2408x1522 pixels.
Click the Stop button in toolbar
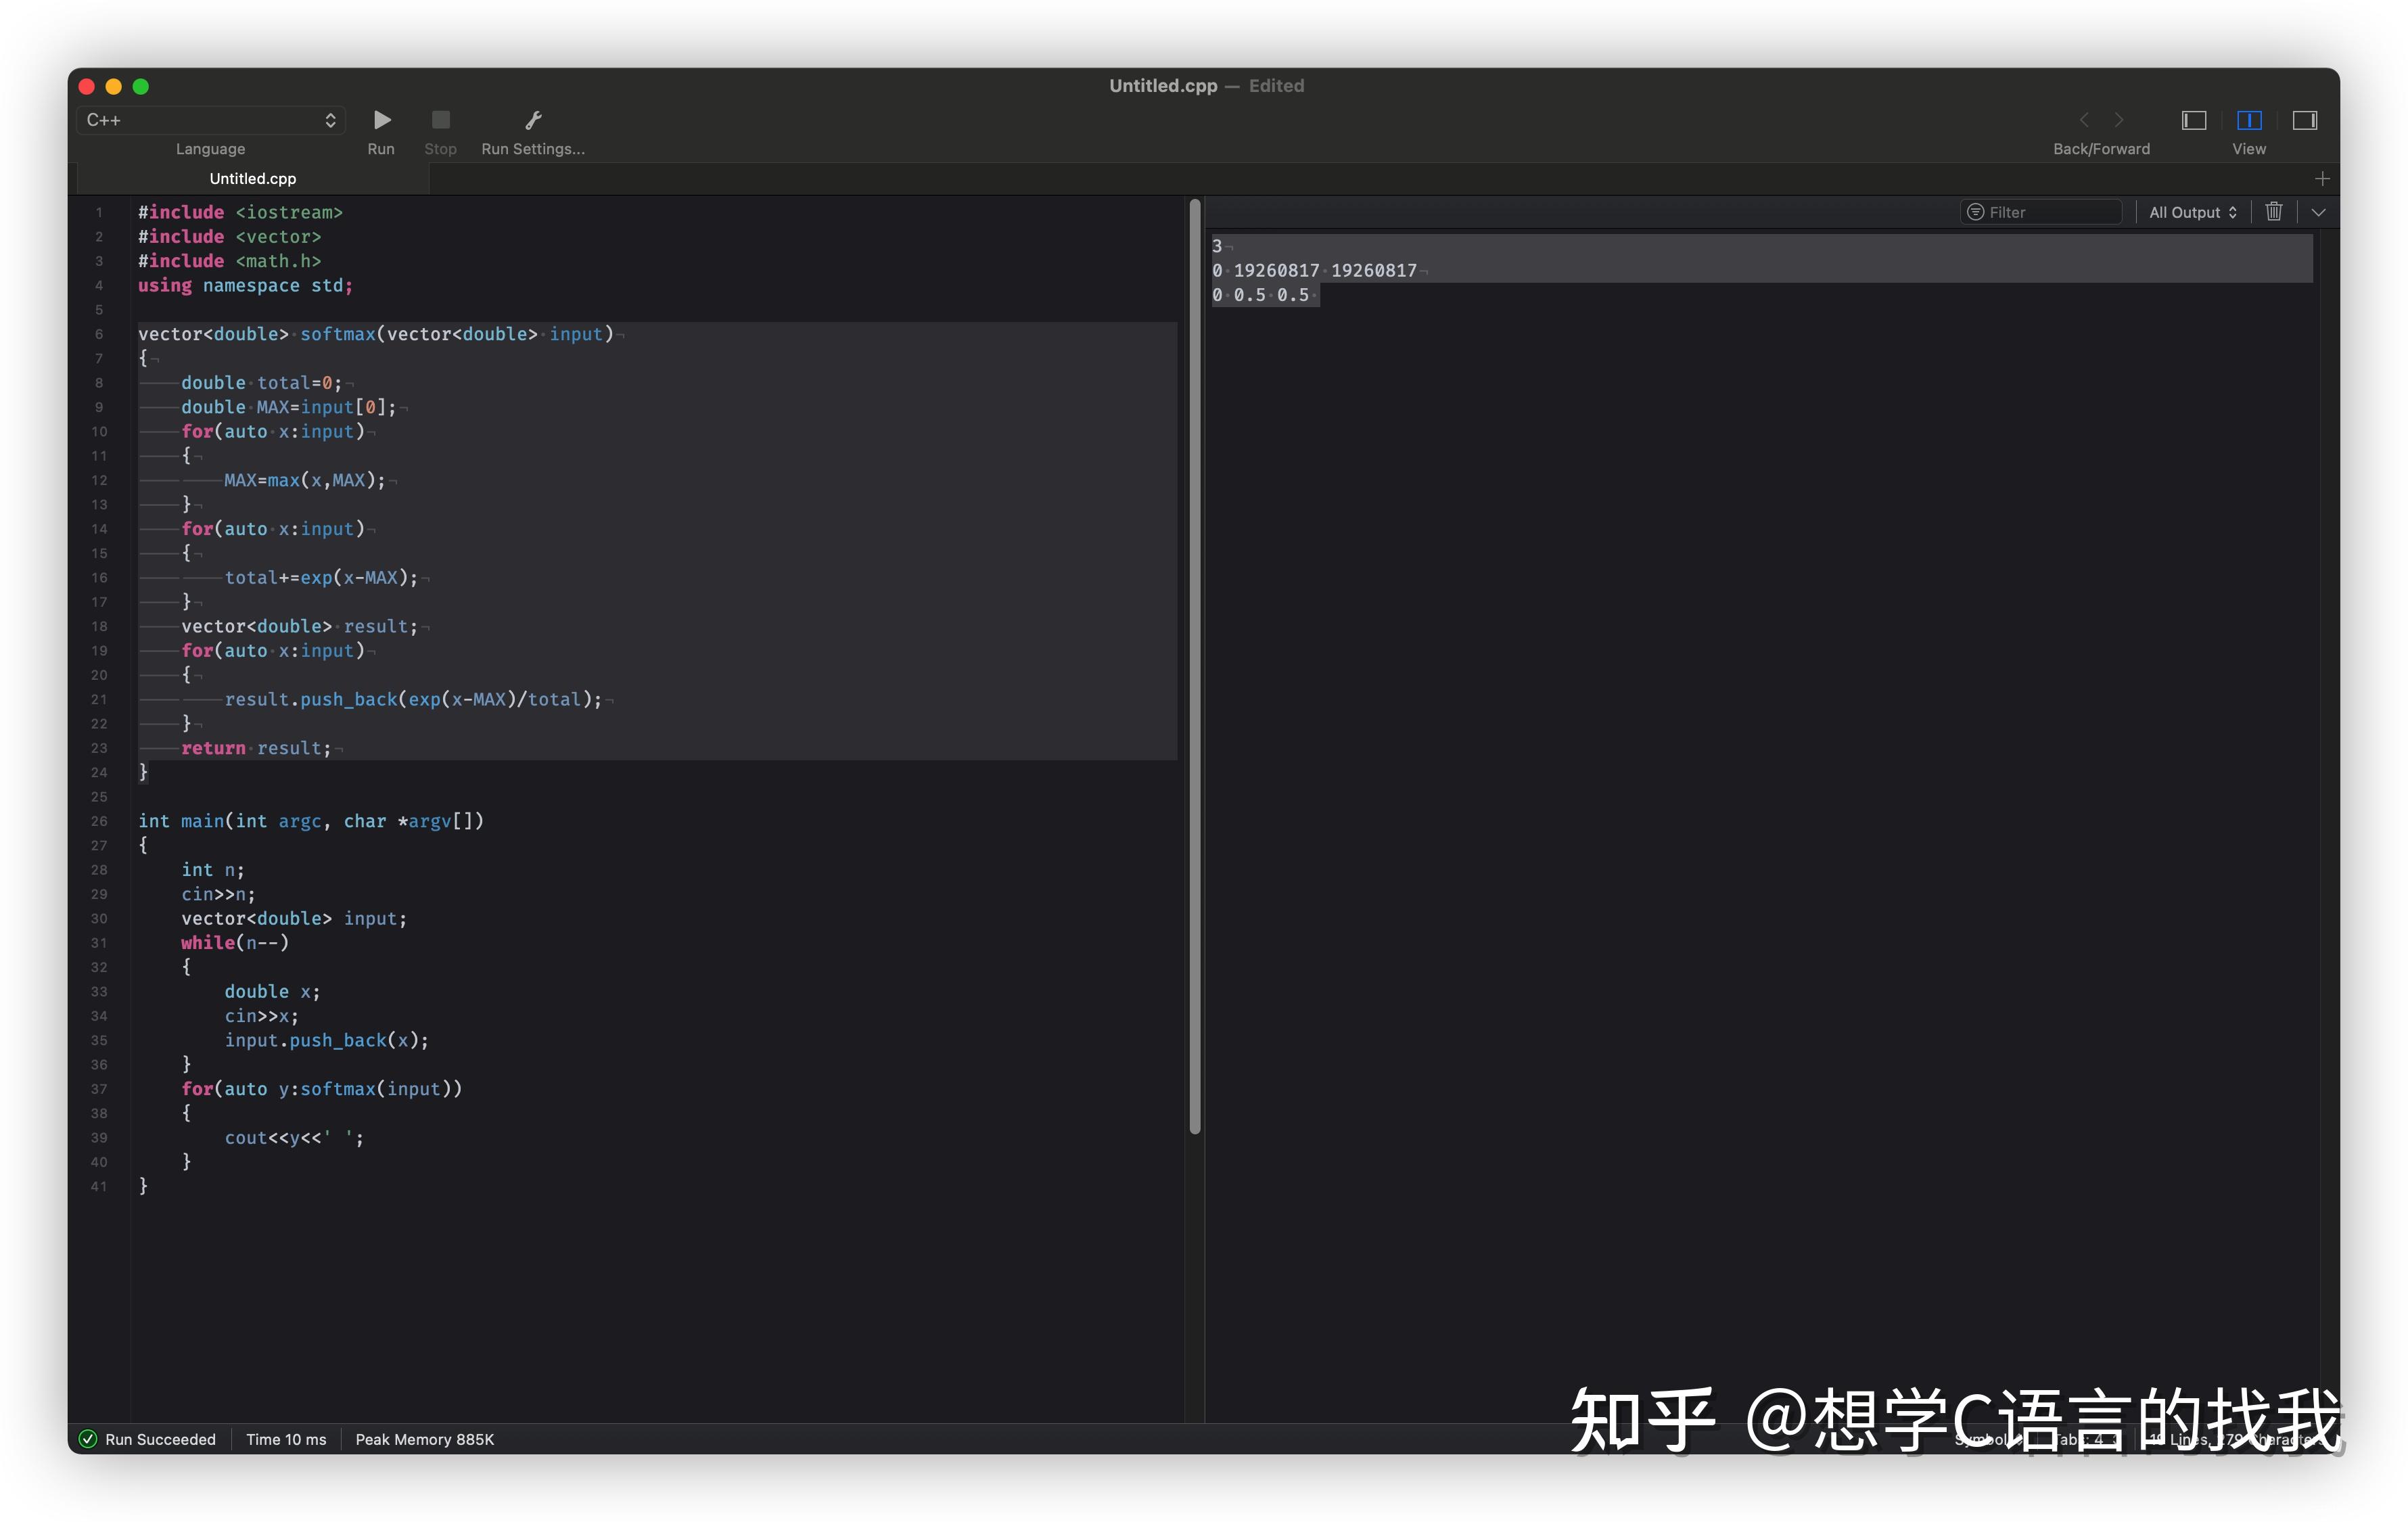pos(440,120)
